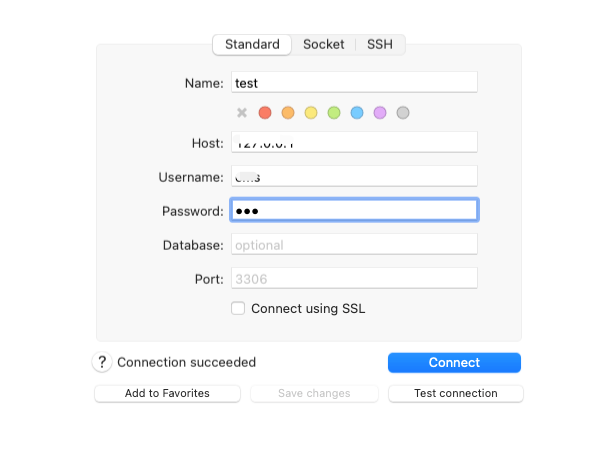This screenshot has width=601, height=454.
Task: Pick the gray color dot
Action: (x=403, y=113)
